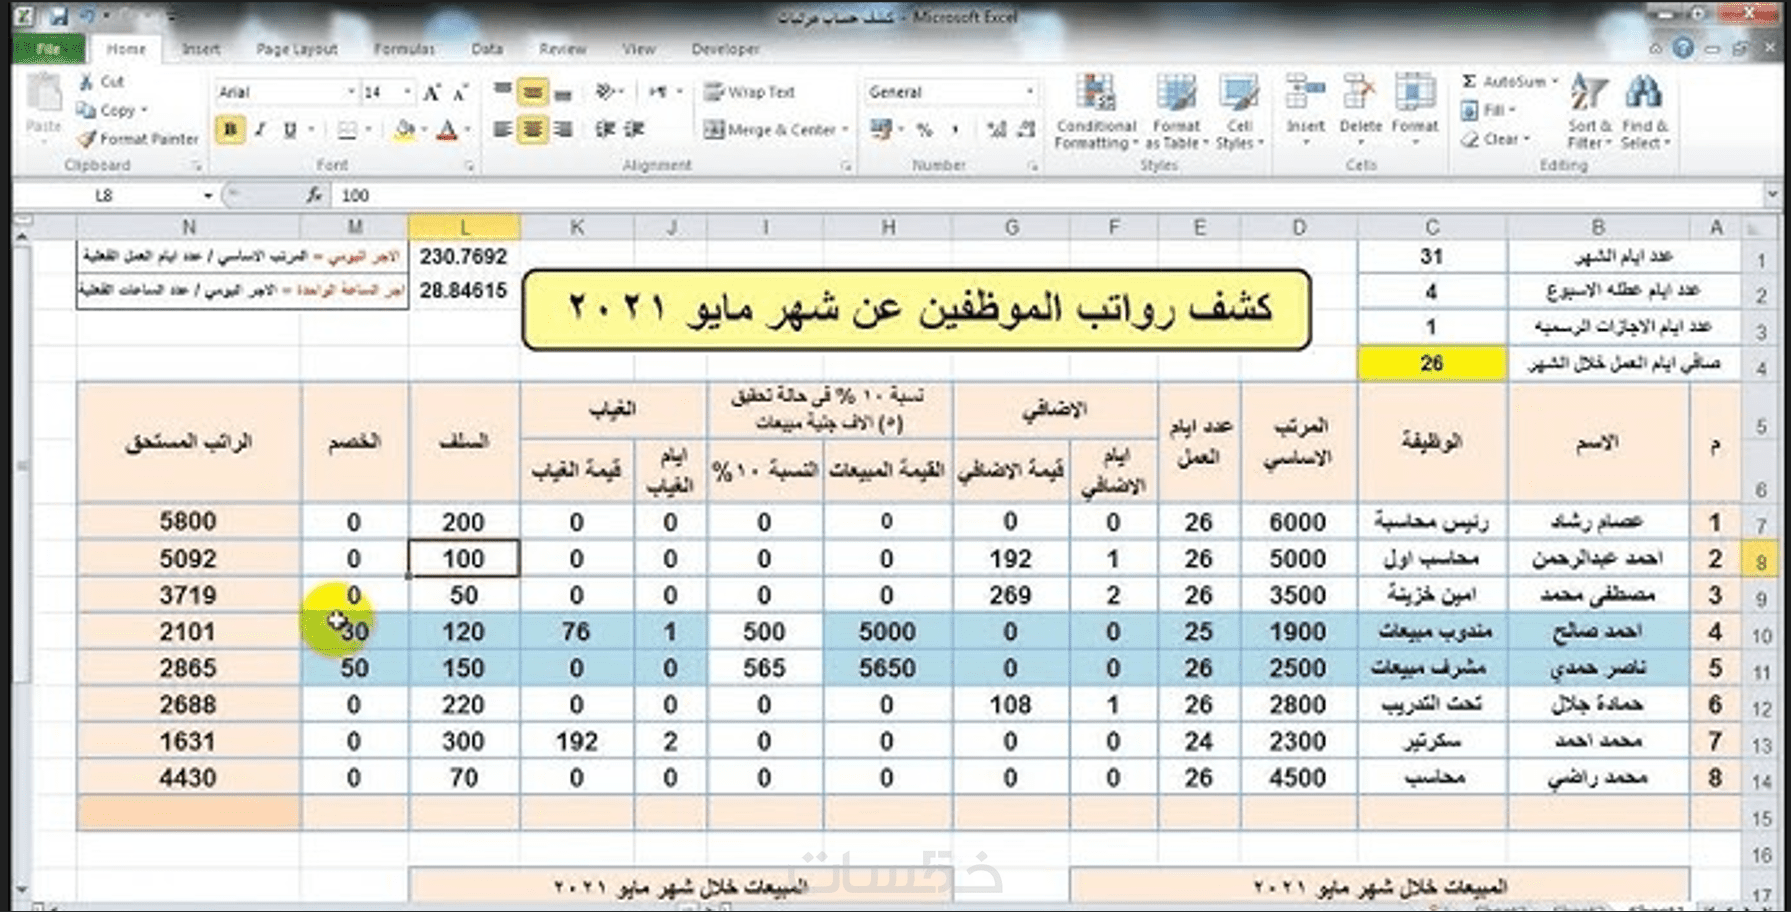
Task: Click the Merge & Center button
Action: (769, 130)
